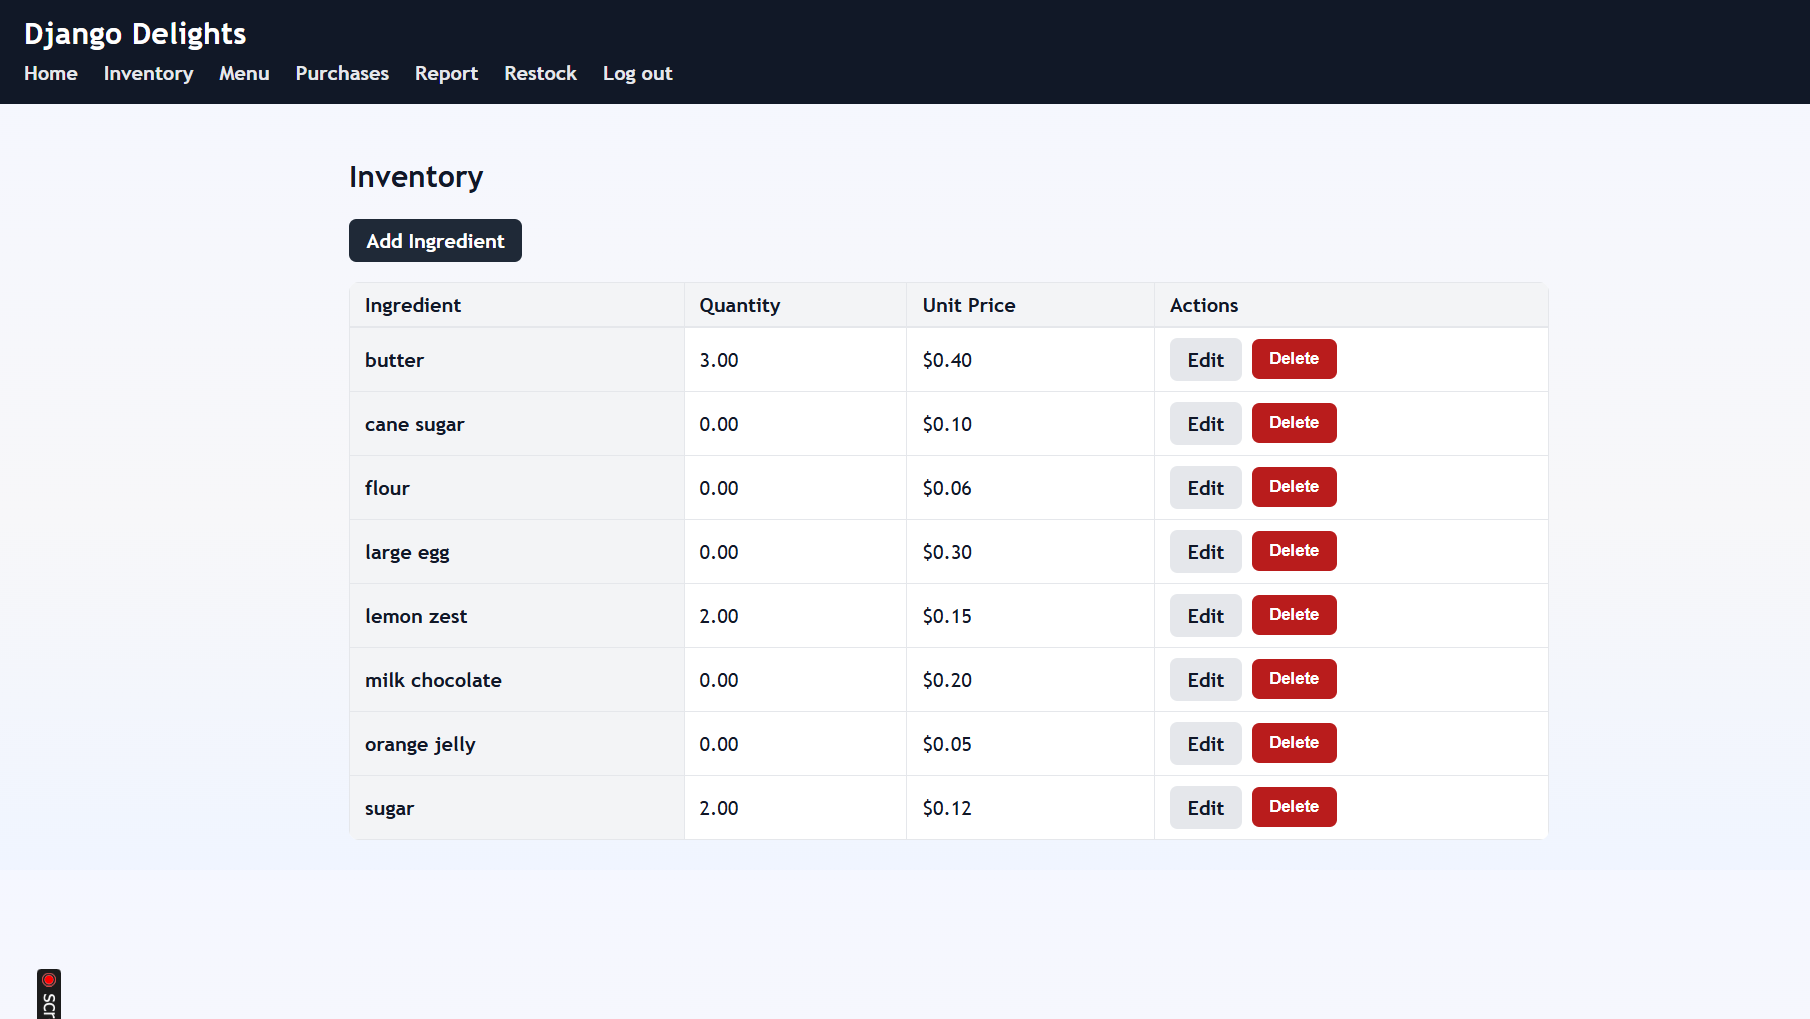Select butter's quantity 3.00 cell
1810x1019 pixels.
tap(795, 360)
